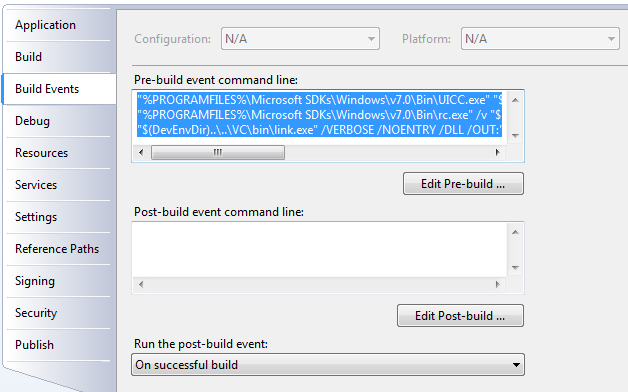Go to the Services tab
628x392 pixels.
(58, 185)
